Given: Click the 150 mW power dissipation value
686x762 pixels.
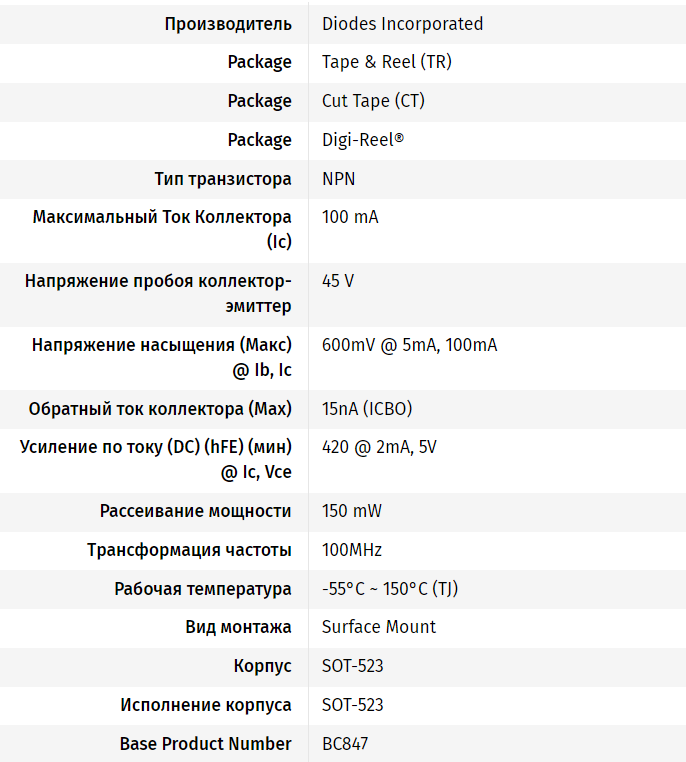Looking at the screenshot, I should pos(352,511).
